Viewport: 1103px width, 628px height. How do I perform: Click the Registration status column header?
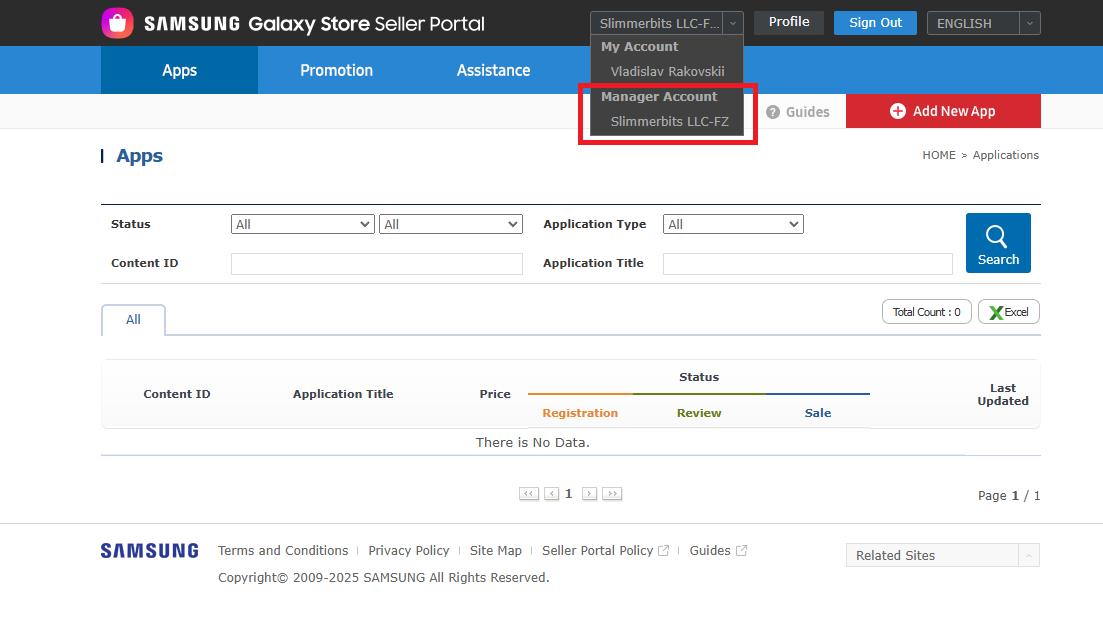click(580, 414)
